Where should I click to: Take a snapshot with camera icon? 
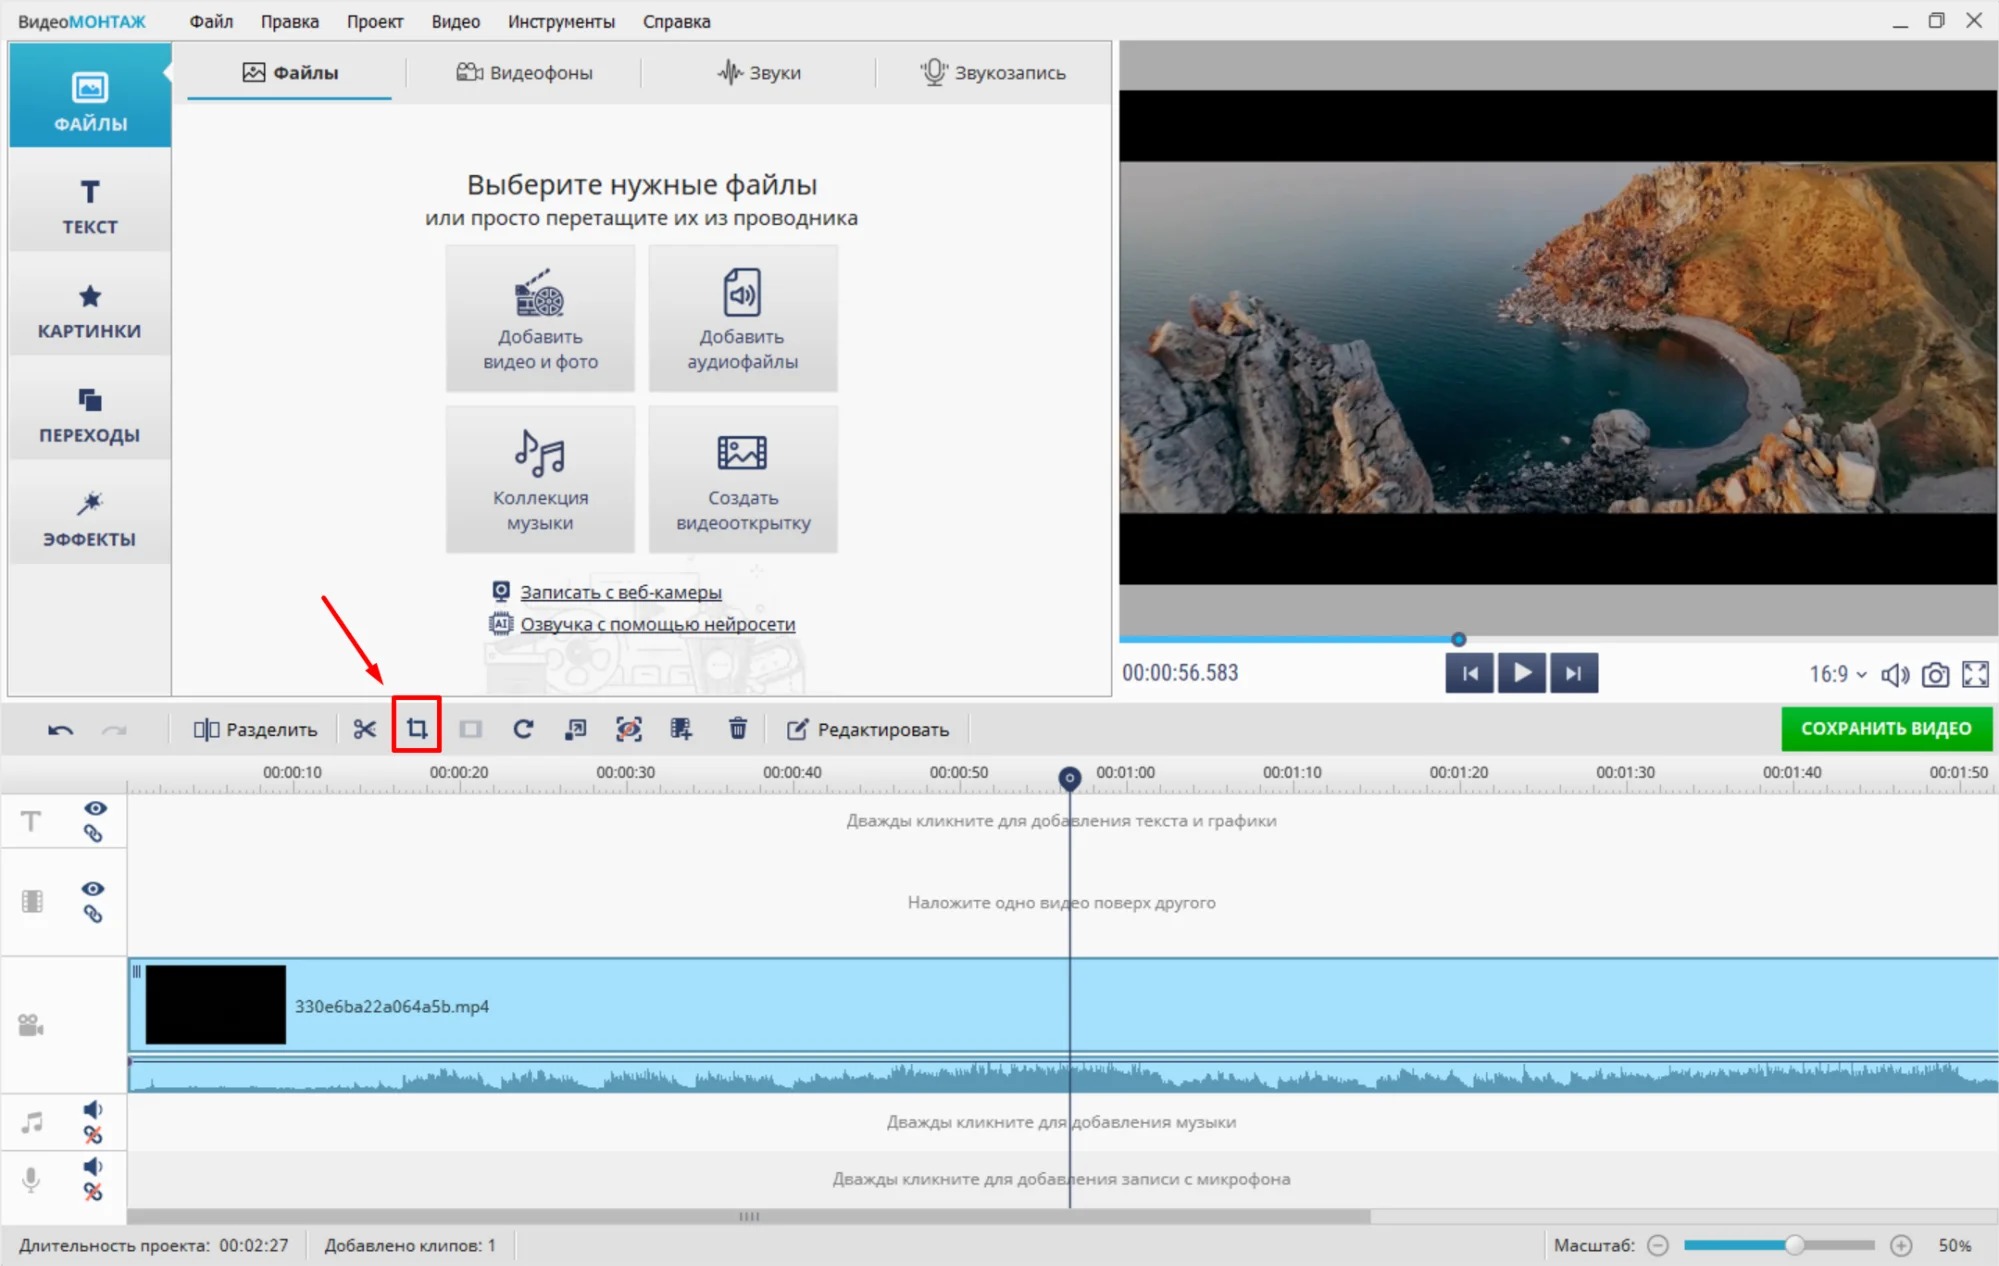tap(1935, 675)
